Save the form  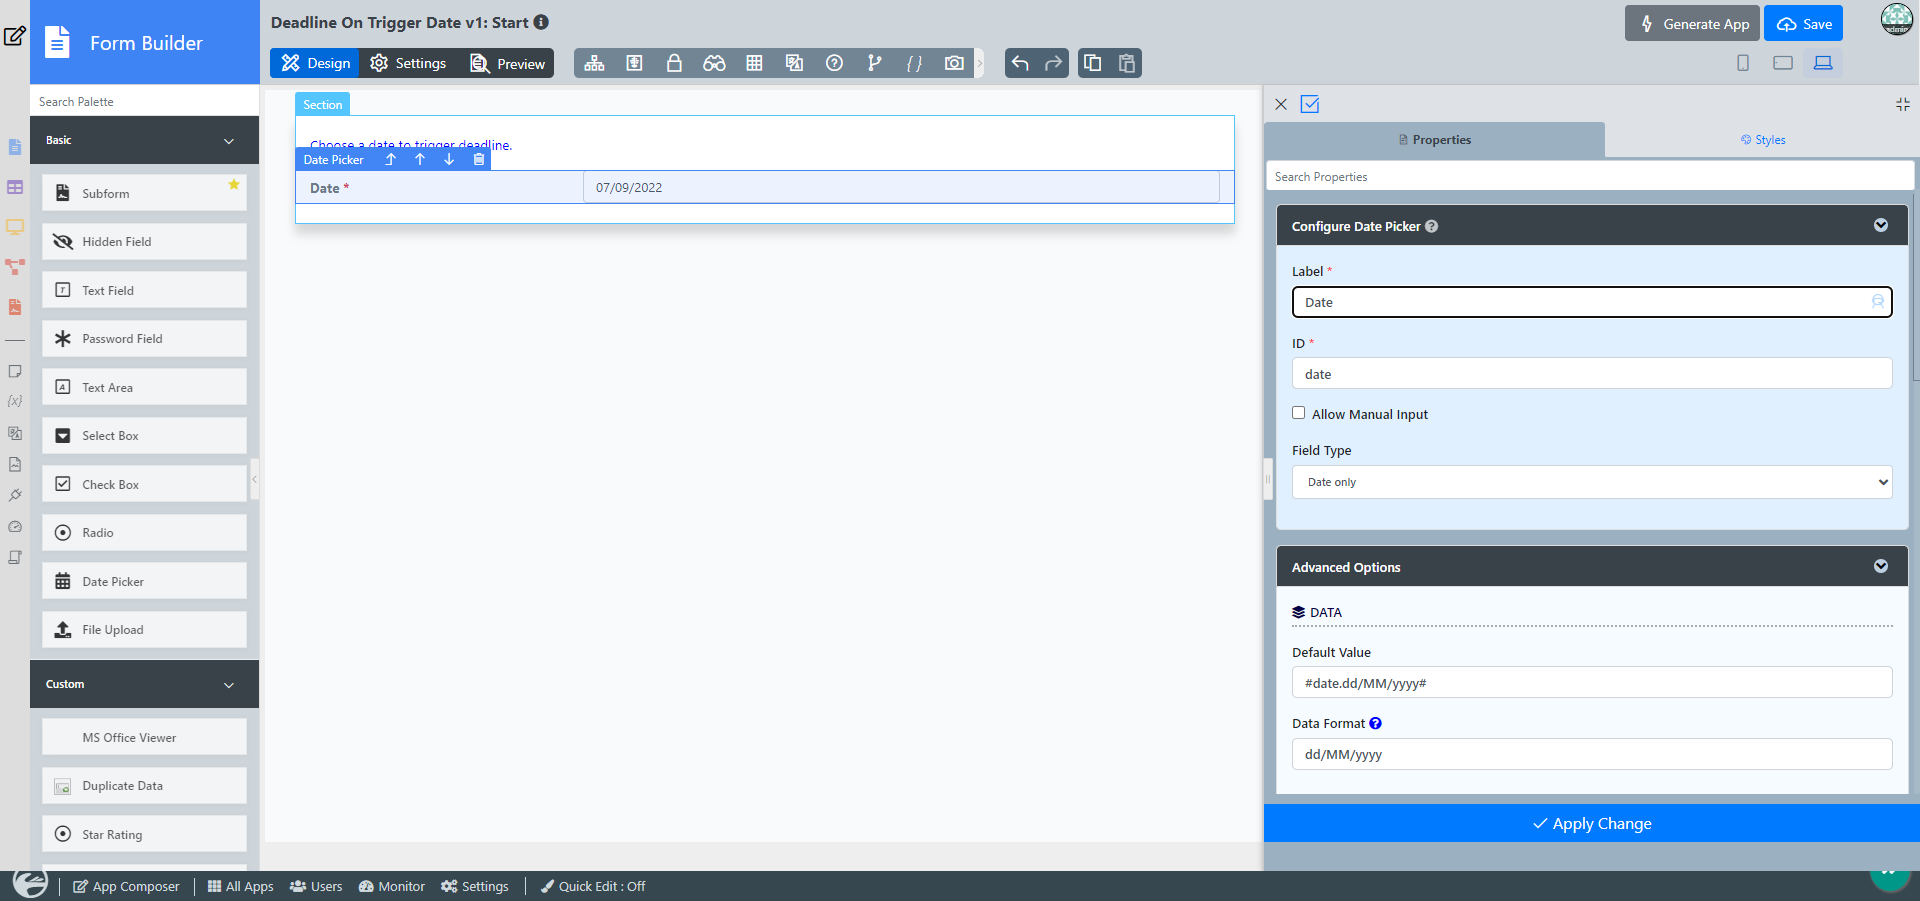pyautogui.click(x=1805, y=23)
